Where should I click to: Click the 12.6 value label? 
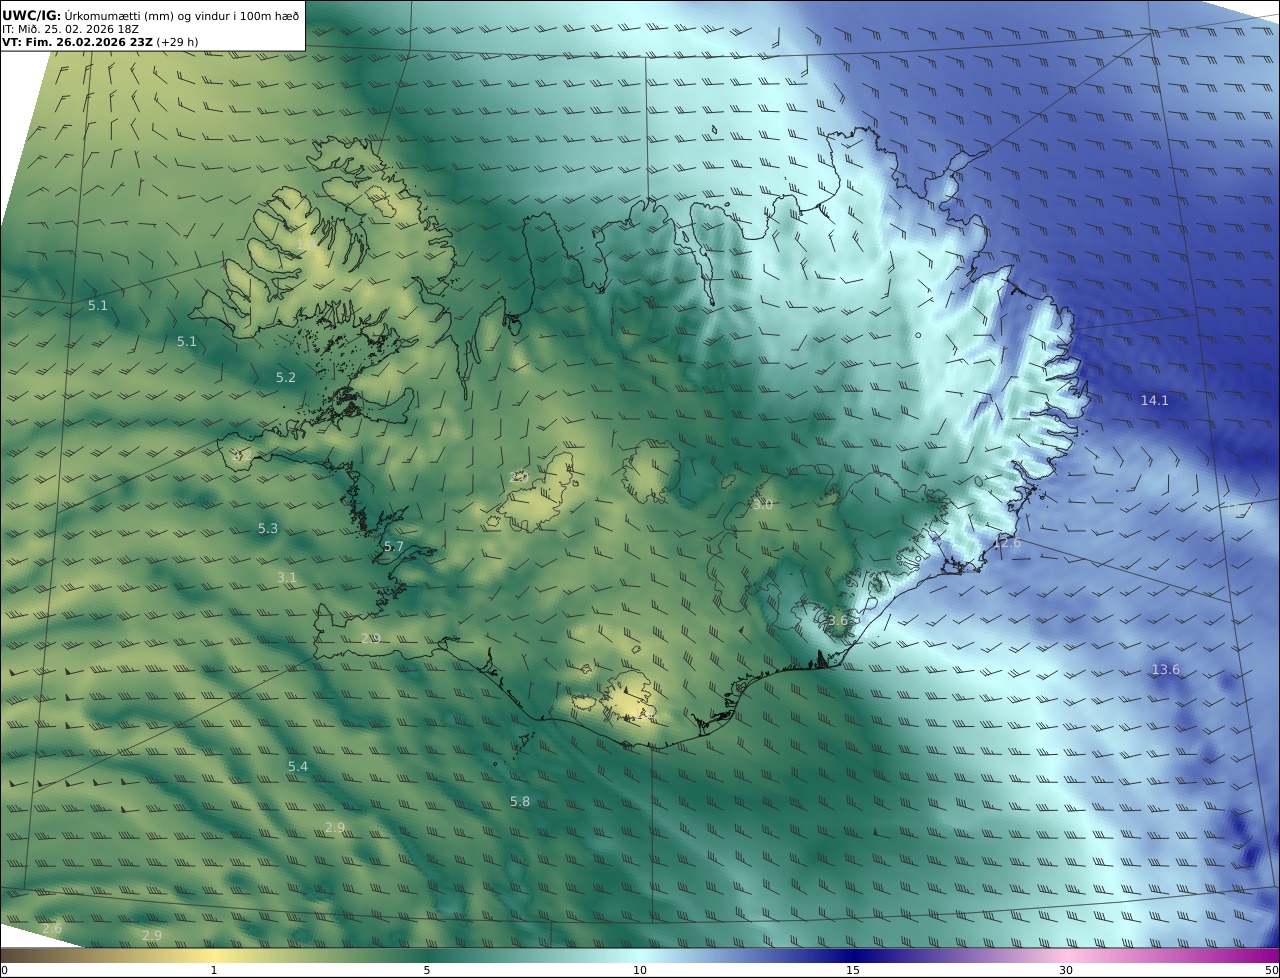tap(1008, 543)
